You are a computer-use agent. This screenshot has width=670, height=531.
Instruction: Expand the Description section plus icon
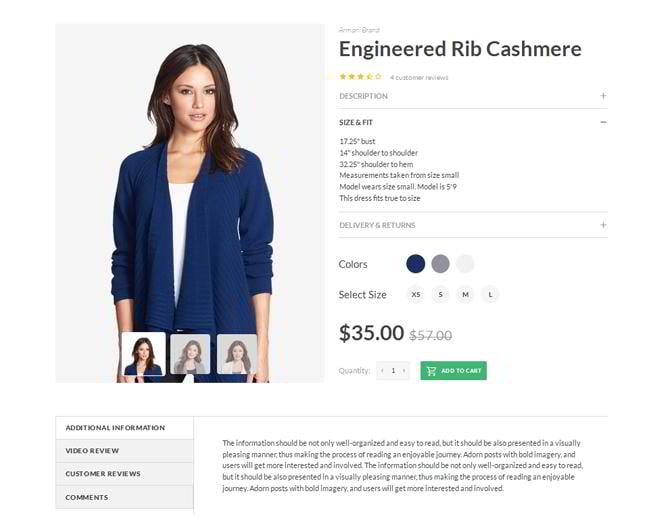(603, 96)
